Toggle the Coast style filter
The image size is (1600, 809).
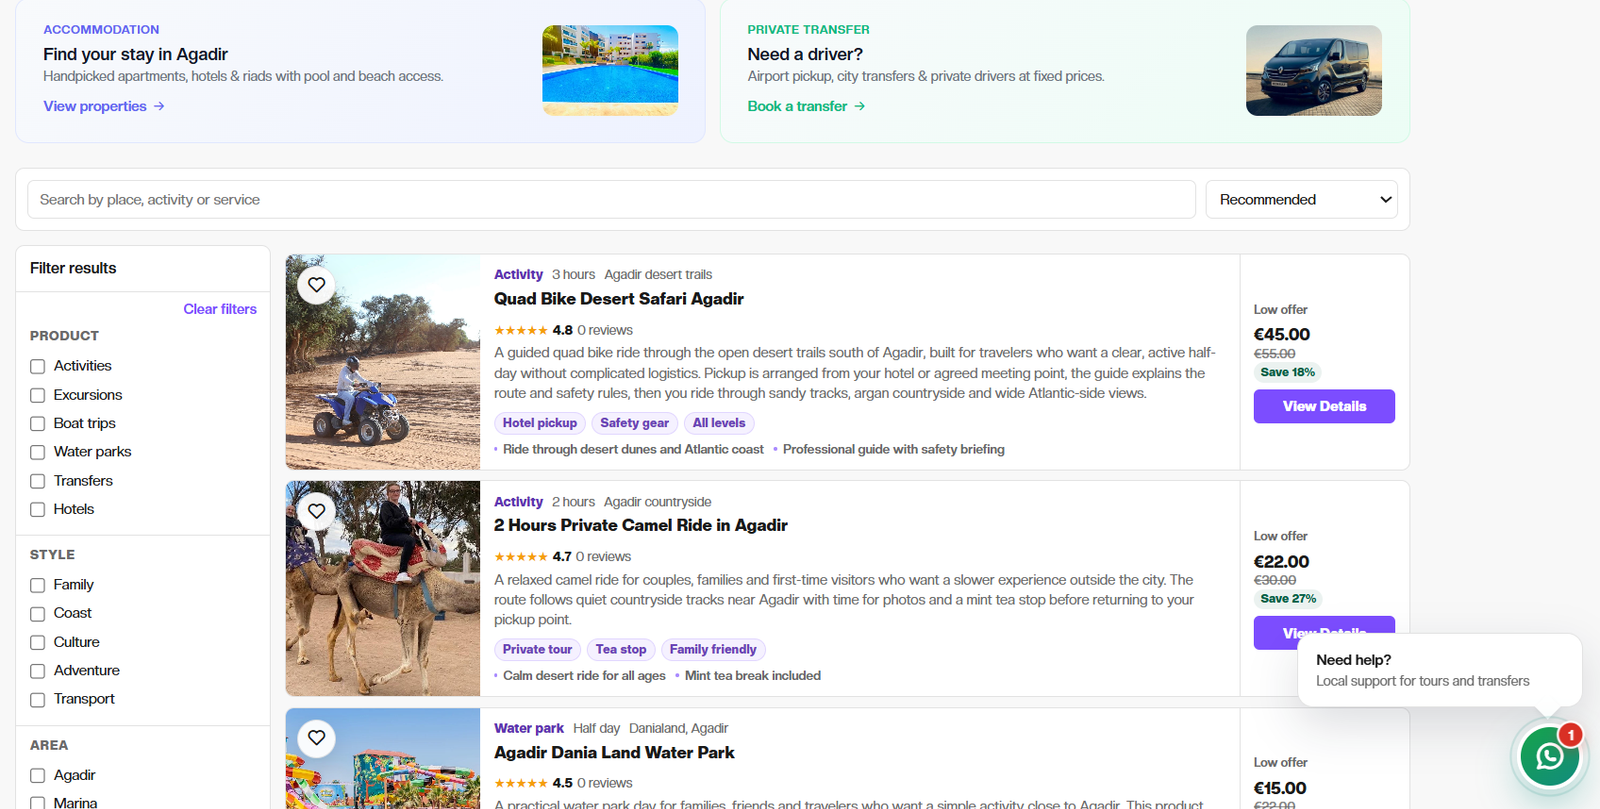[38, 613]
